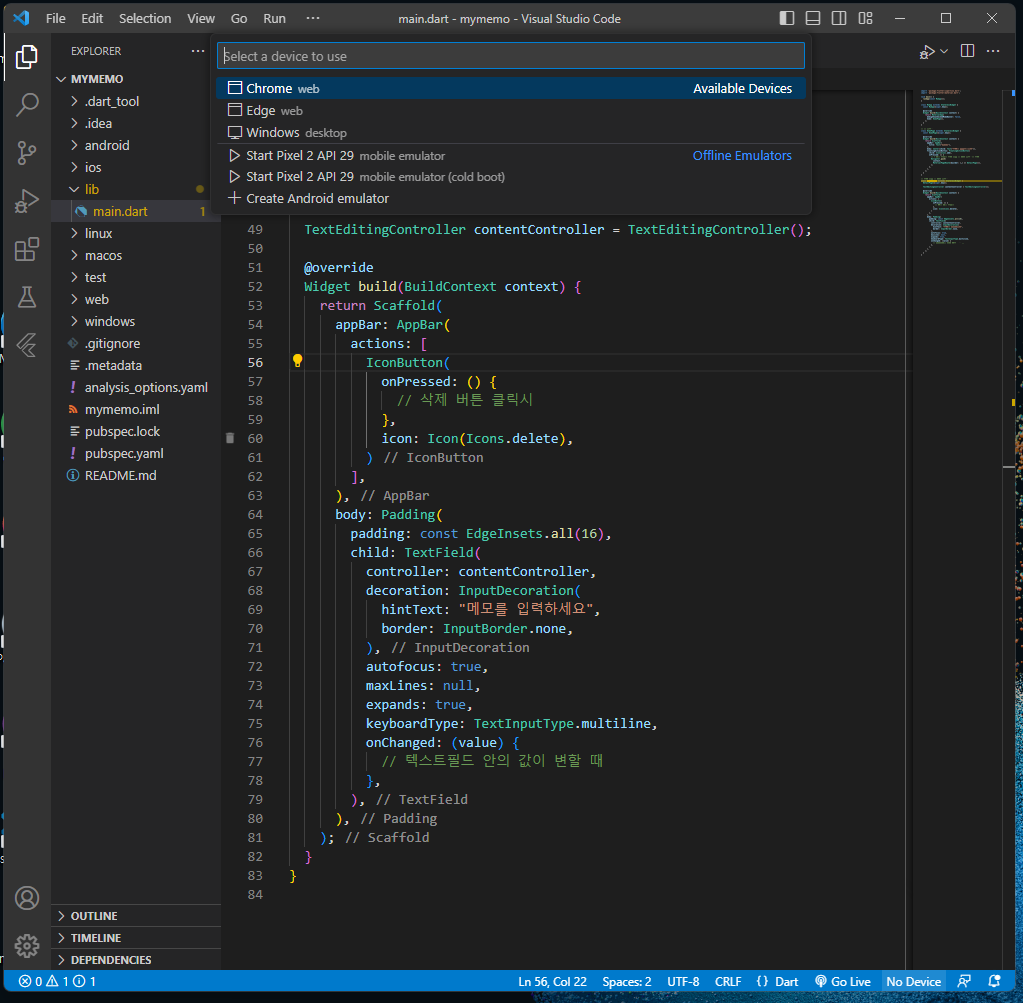Viewport: 1023px width, 1003px height.
Task: Open Run and Debug view icon
Action: point(27,201)
